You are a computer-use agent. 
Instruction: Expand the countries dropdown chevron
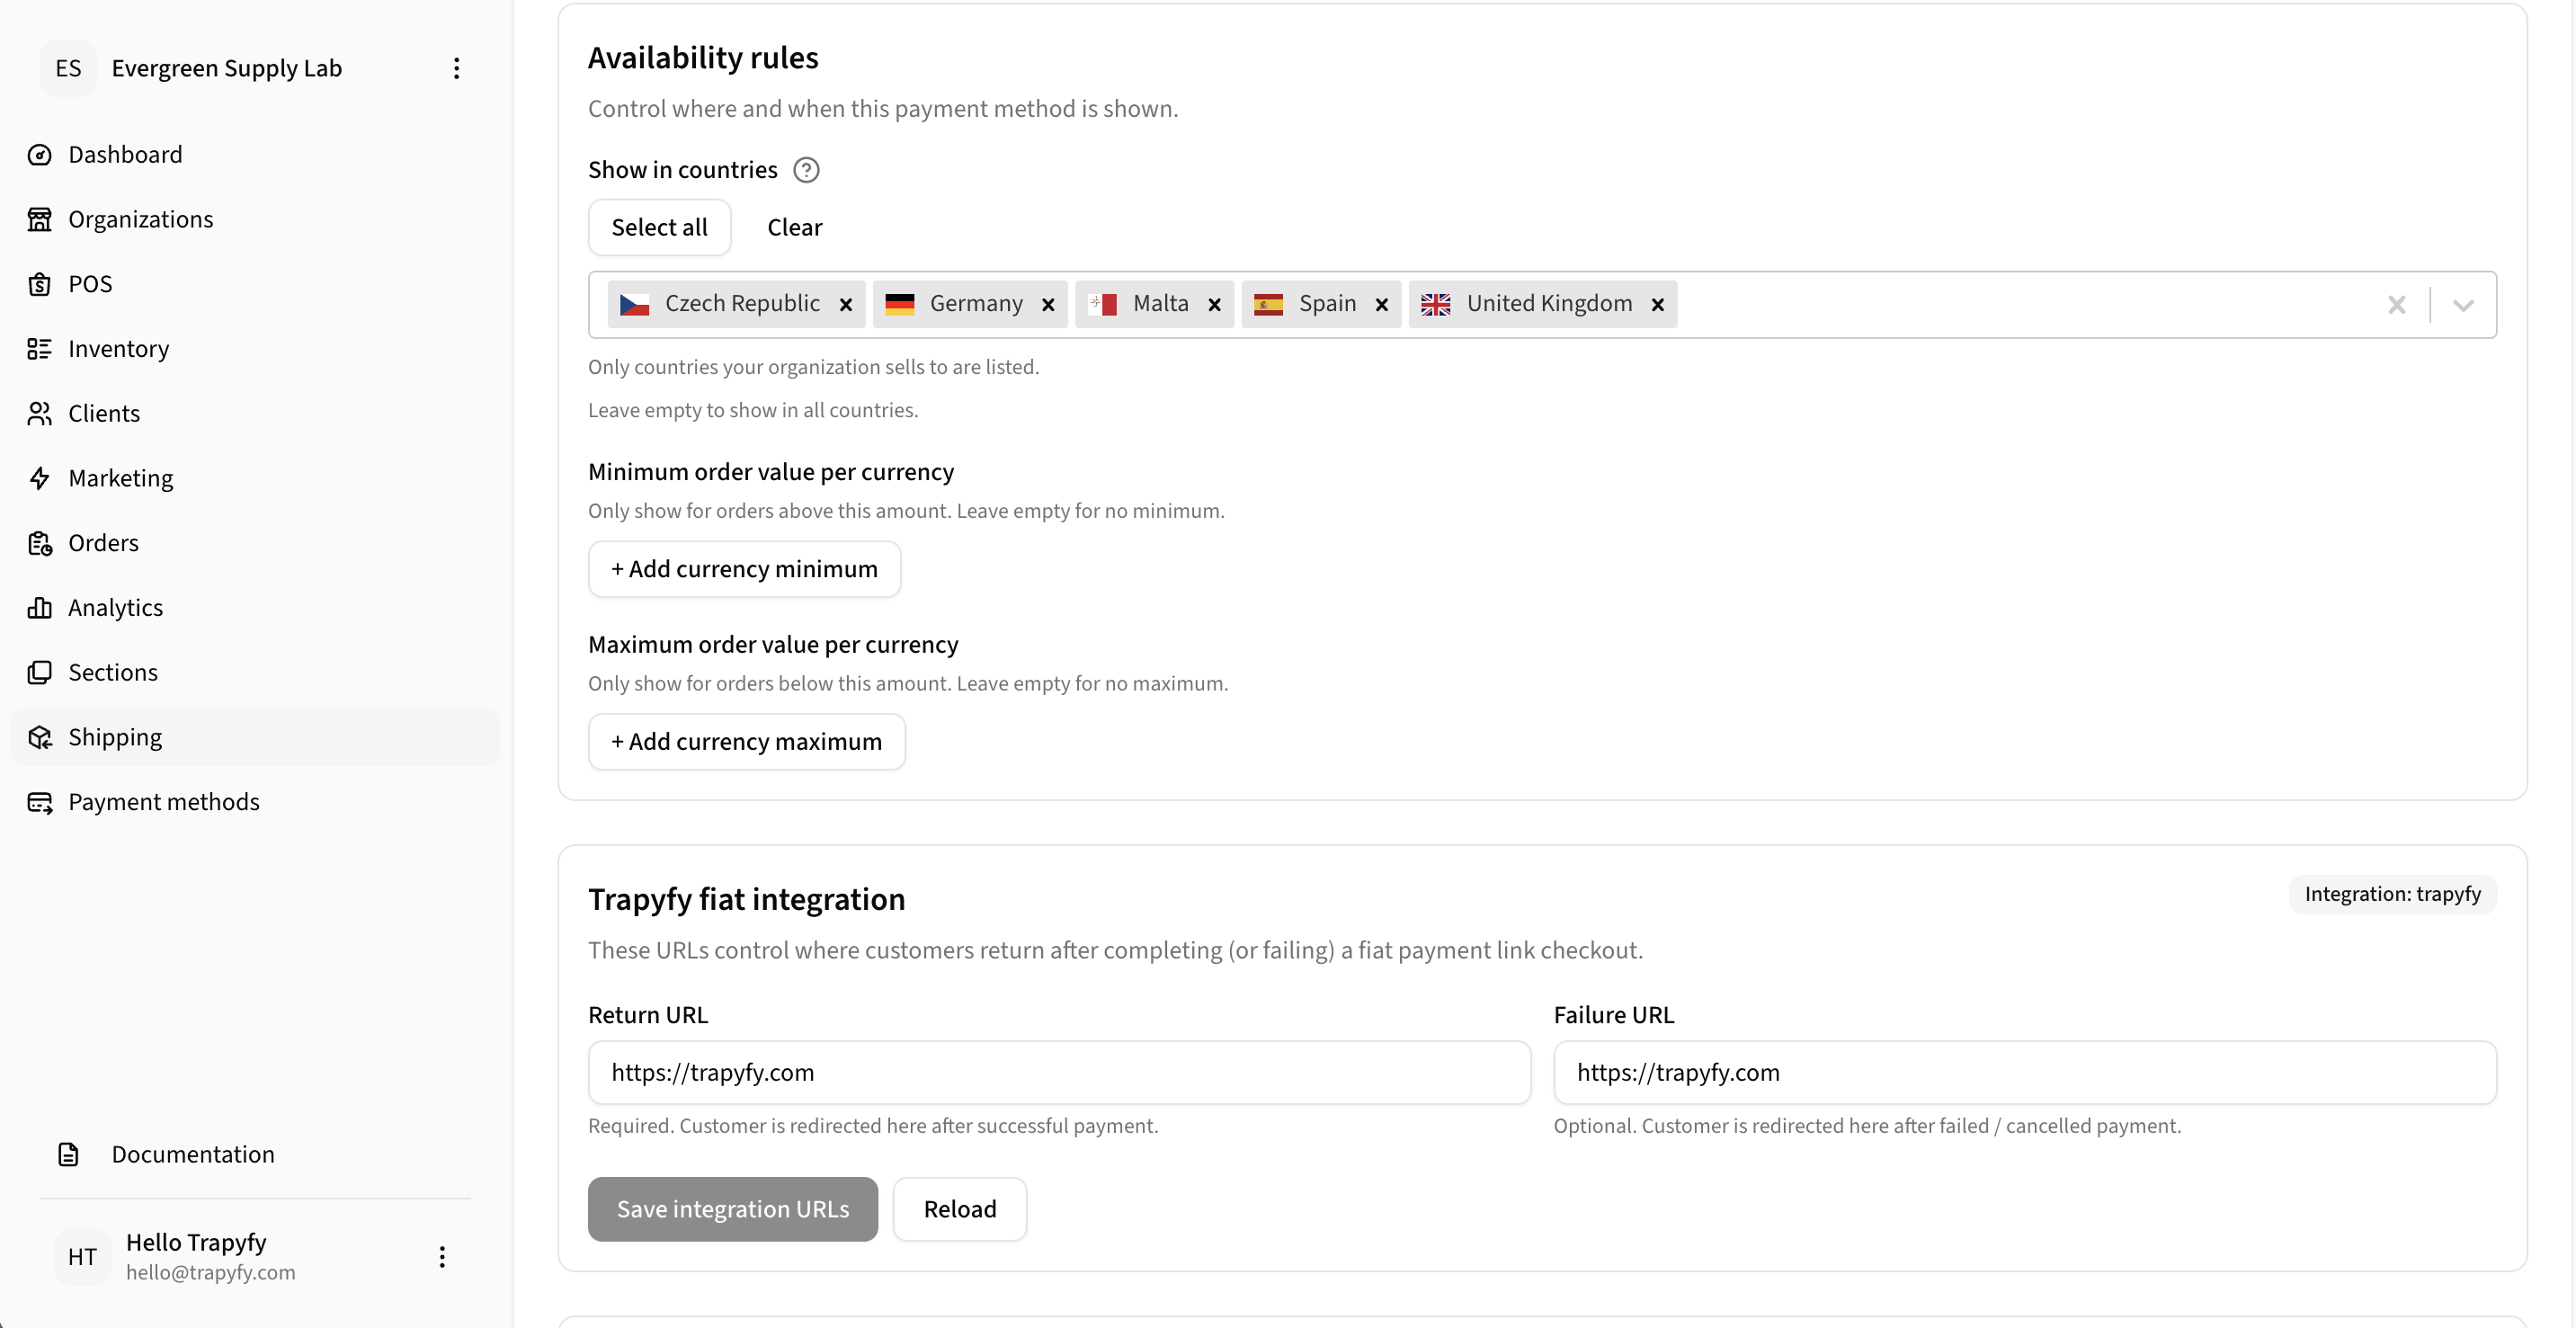(2463, 304)
